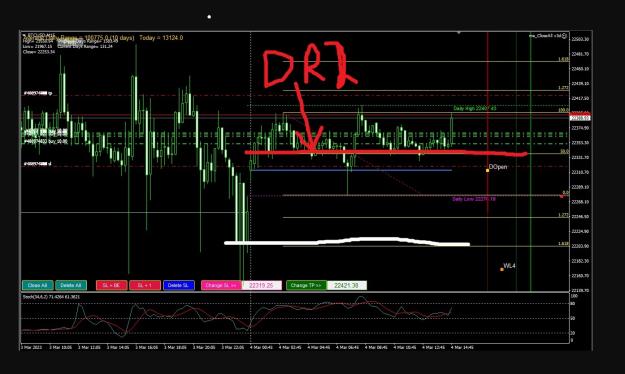Click the stop loss field showing 22319.26
Image resolution: width=625 pixels, height=374 pixels.
pyautogui.click(x=261, y=285)
